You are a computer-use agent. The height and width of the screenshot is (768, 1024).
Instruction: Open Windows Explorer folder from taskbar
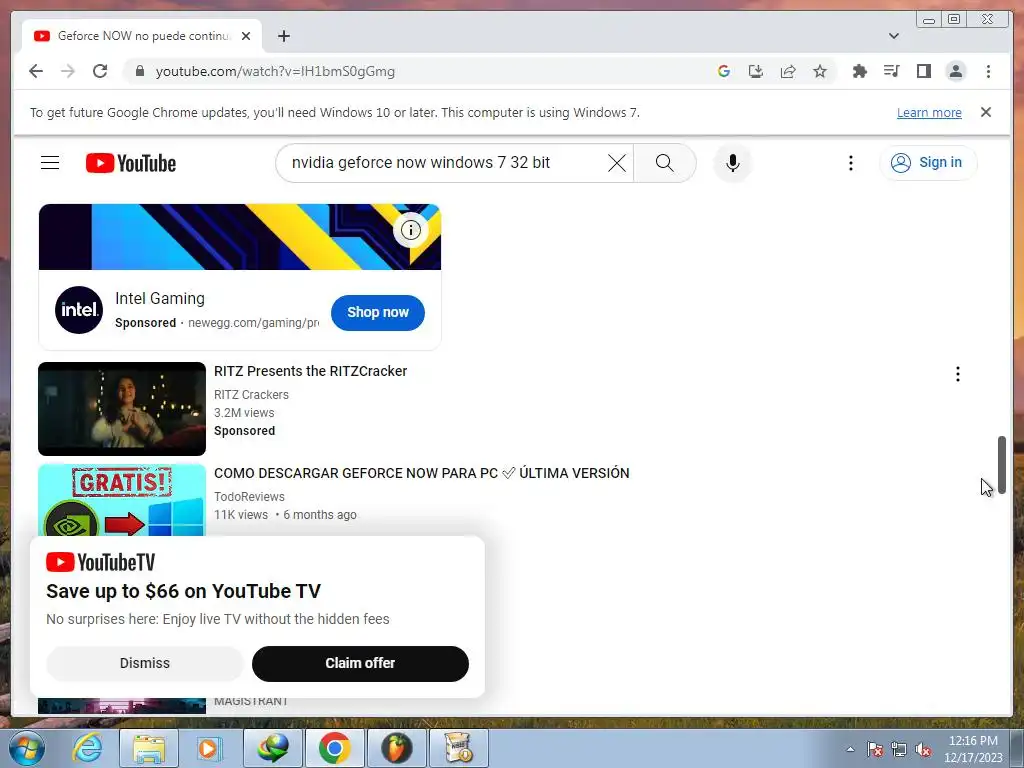149,748
